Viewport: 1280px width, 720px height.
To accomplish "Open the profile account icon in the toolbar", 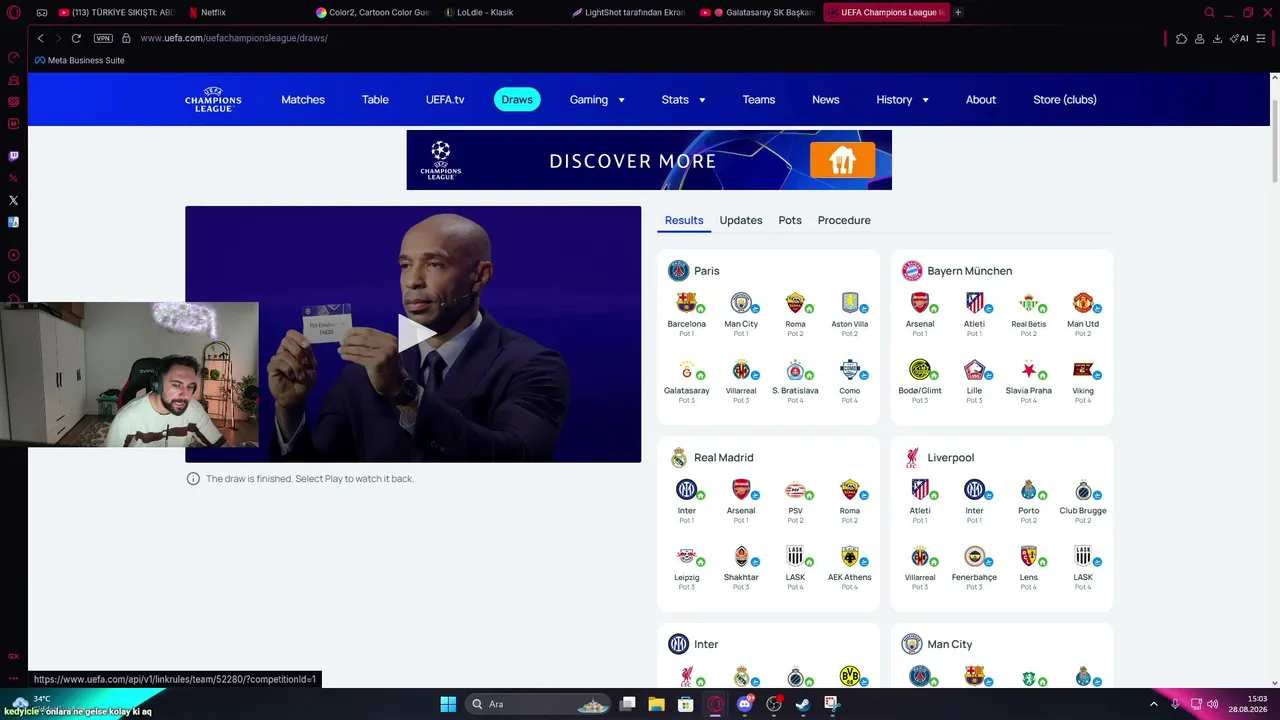I will (1199, 38).
